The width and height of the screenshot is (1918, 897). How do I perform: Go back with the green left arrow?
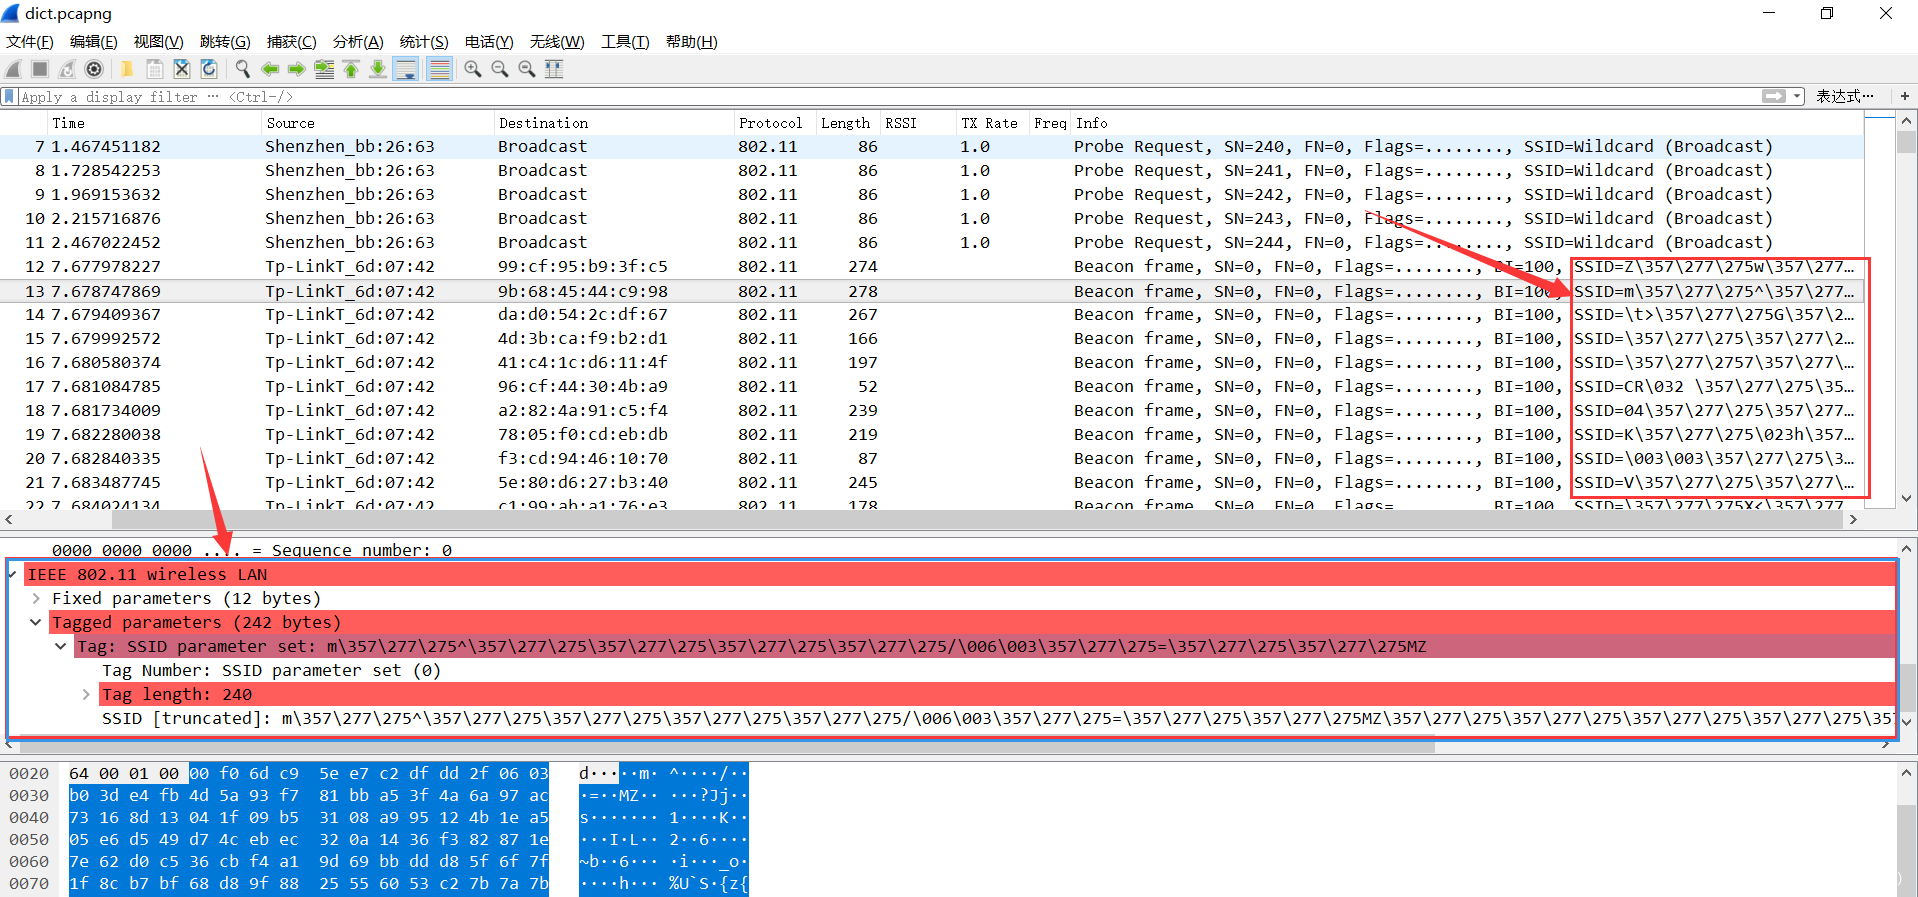(269, 69)
